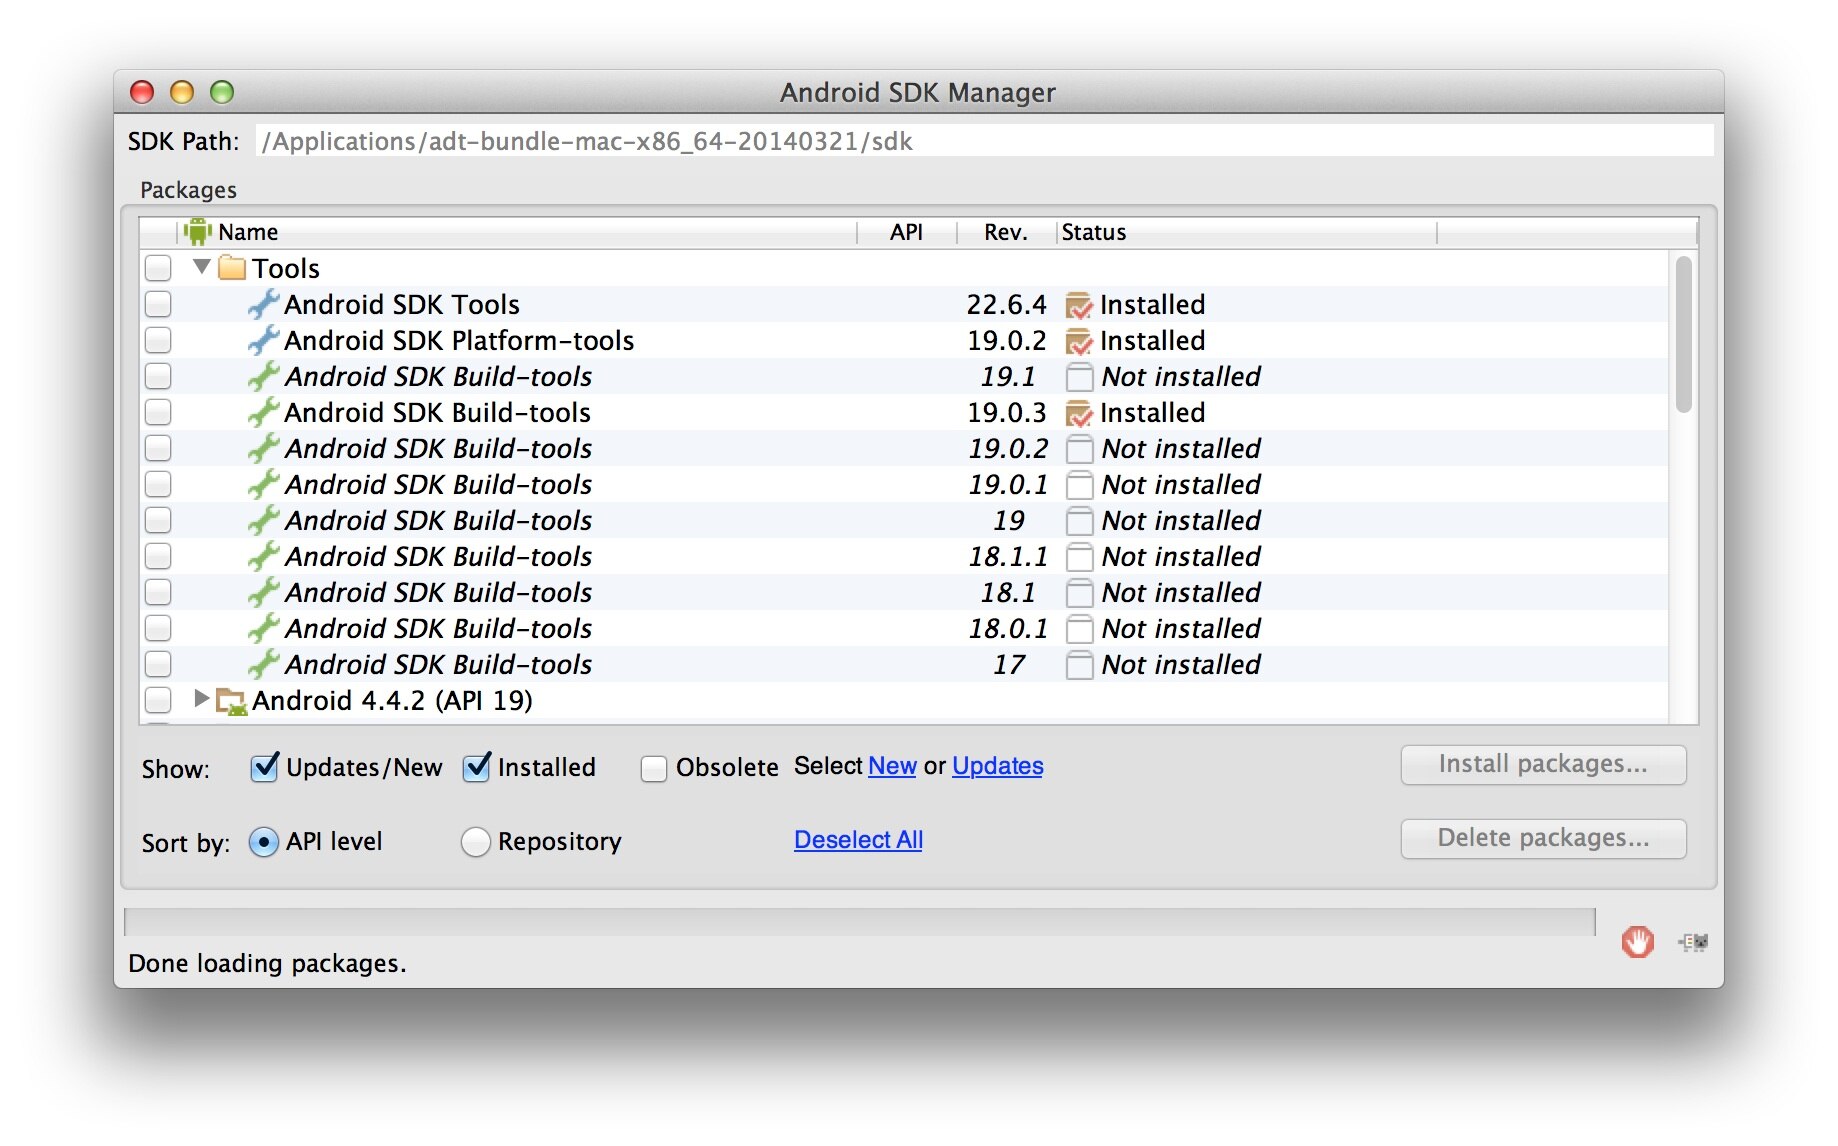This screenshot has height=1146, width=1838.
Task: Click the Deselect All link
Action: tap(858, 840)
